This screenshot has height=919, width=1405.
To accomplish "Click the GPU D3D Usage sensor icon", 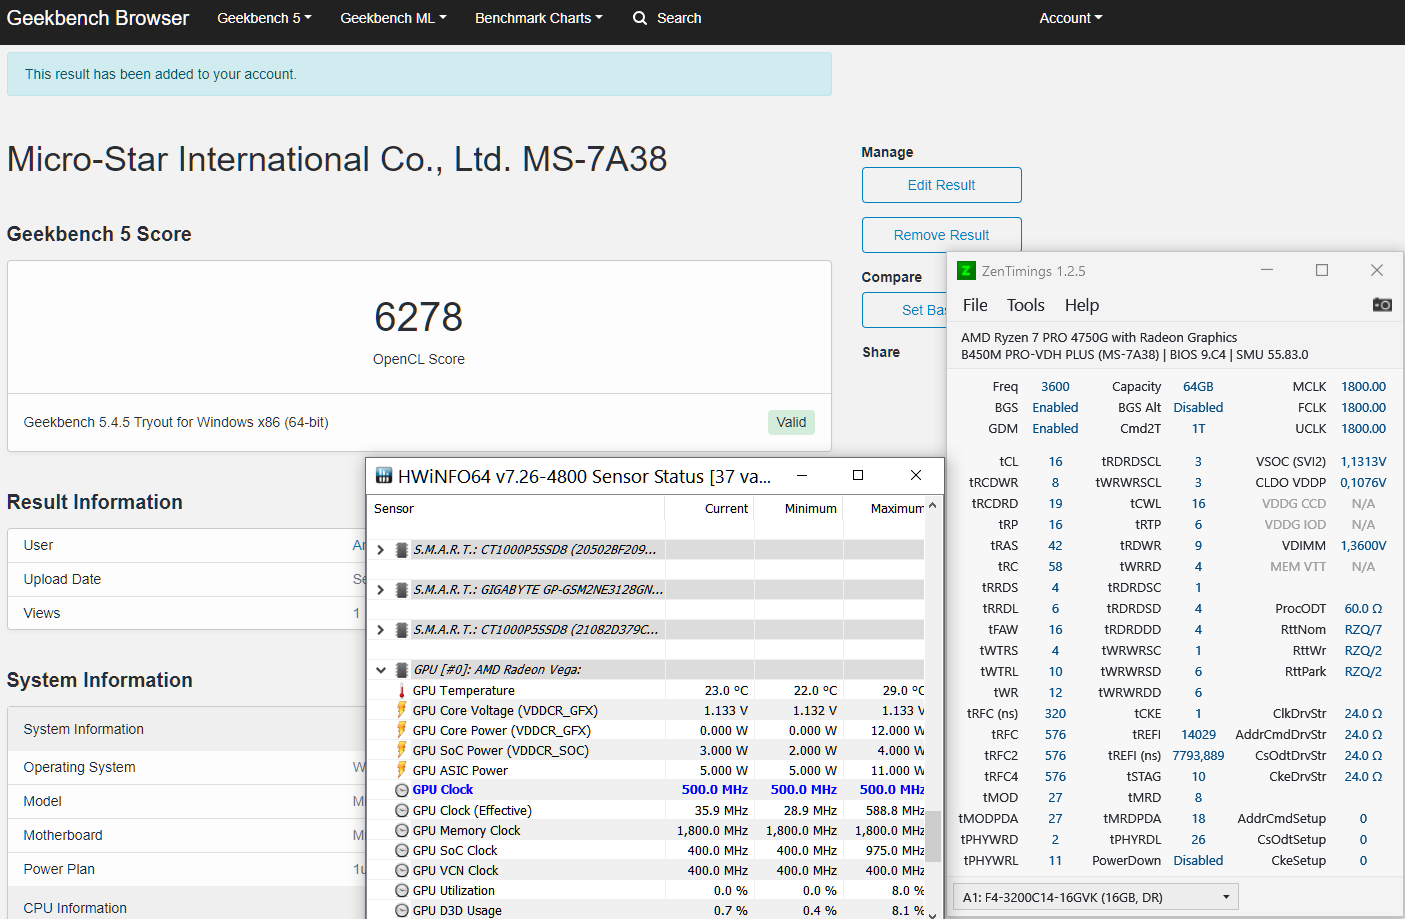I will [x=402, y=910].
